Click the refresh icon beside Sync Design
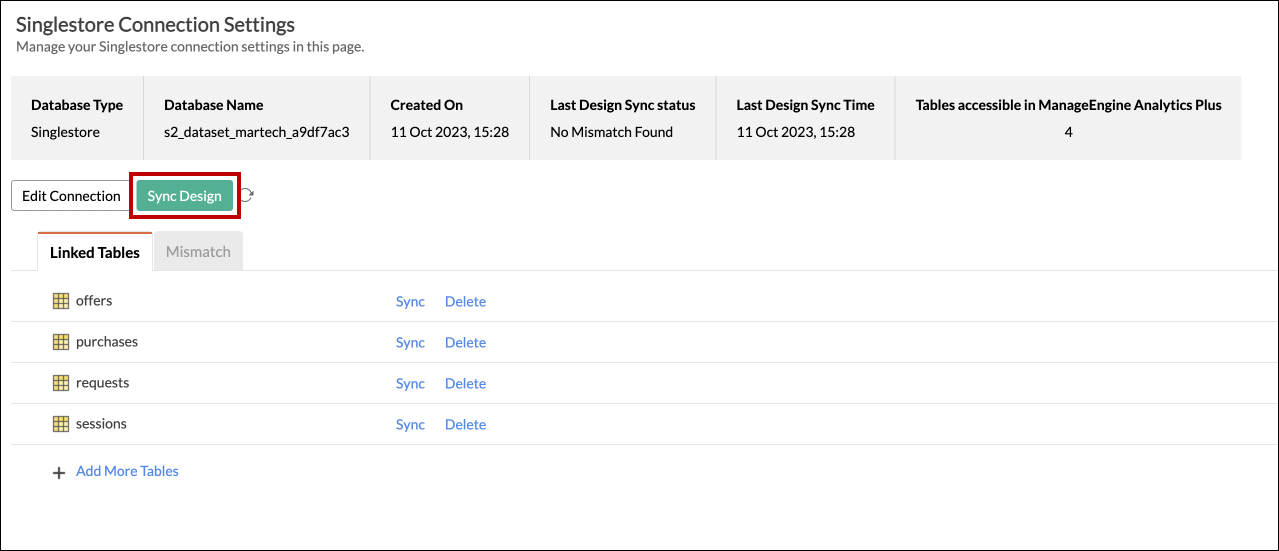Screen dimensions: 1279x551 [246, 196]
